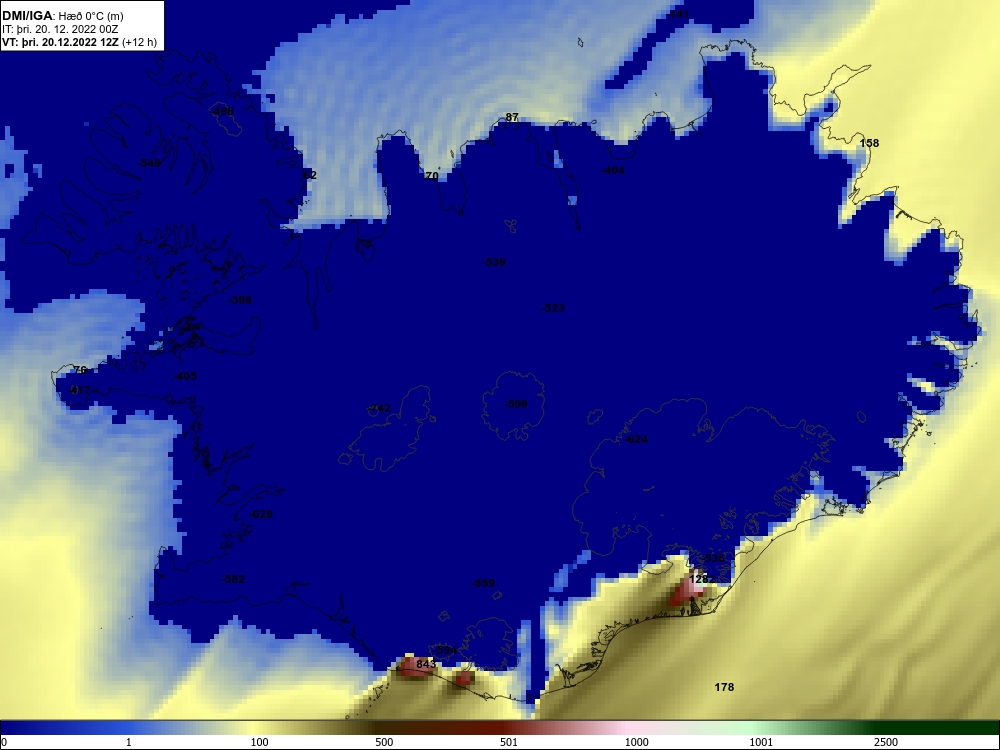Click the '-549' value in the Westfjords

click(x=149, y=163)
